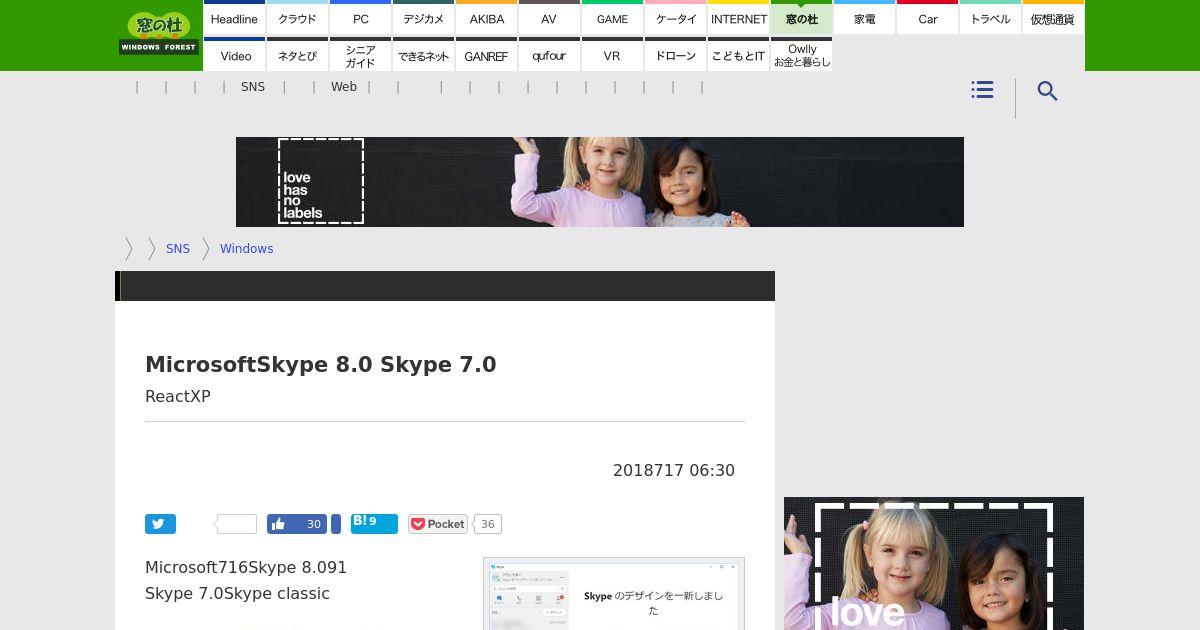This screenshot has height=630, width=1200.
Task: Switch to the こどもとIT site tab
Action: [x=739, y=55]
